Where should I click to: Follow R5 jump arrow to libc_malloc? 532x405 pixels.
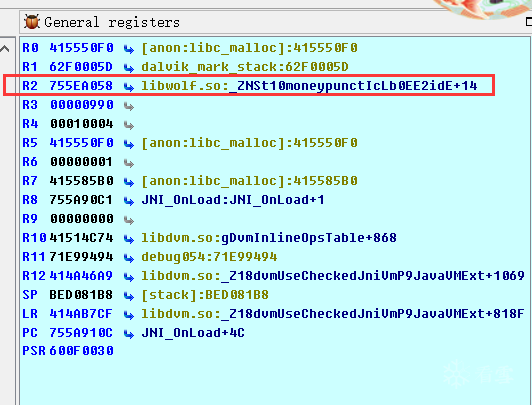[x=129, y=144]
